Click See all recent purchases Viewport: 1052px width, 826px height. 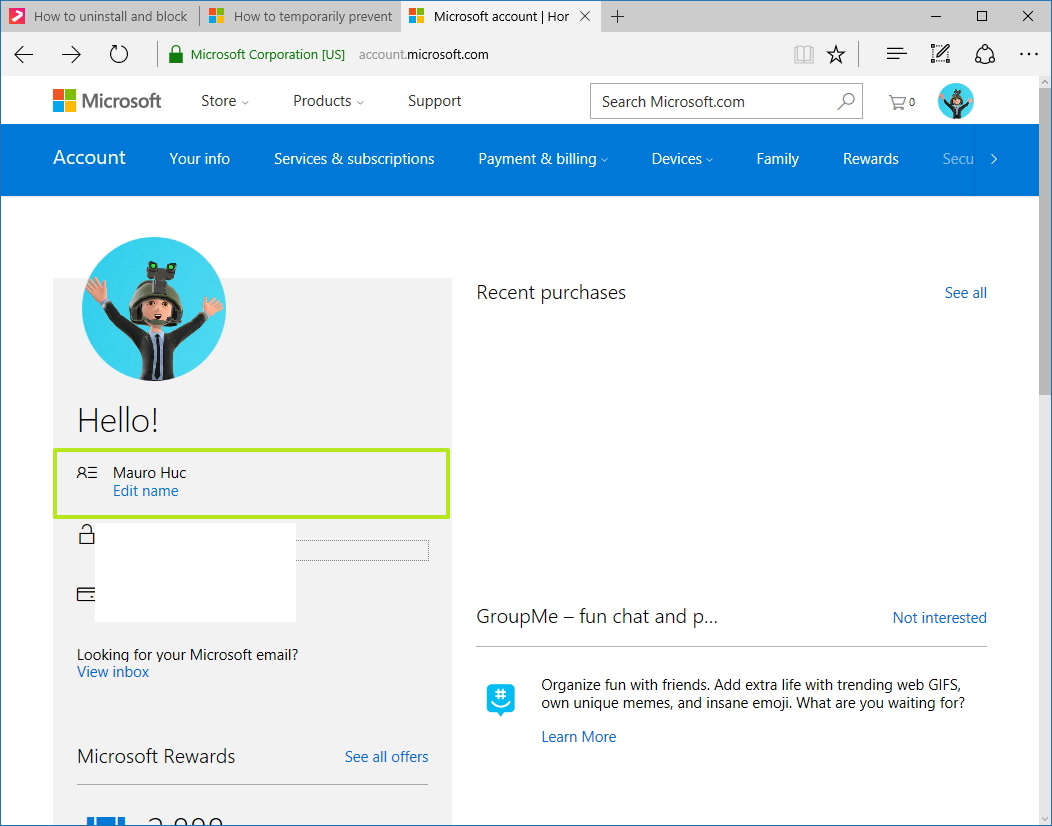[x=965, y=293]
